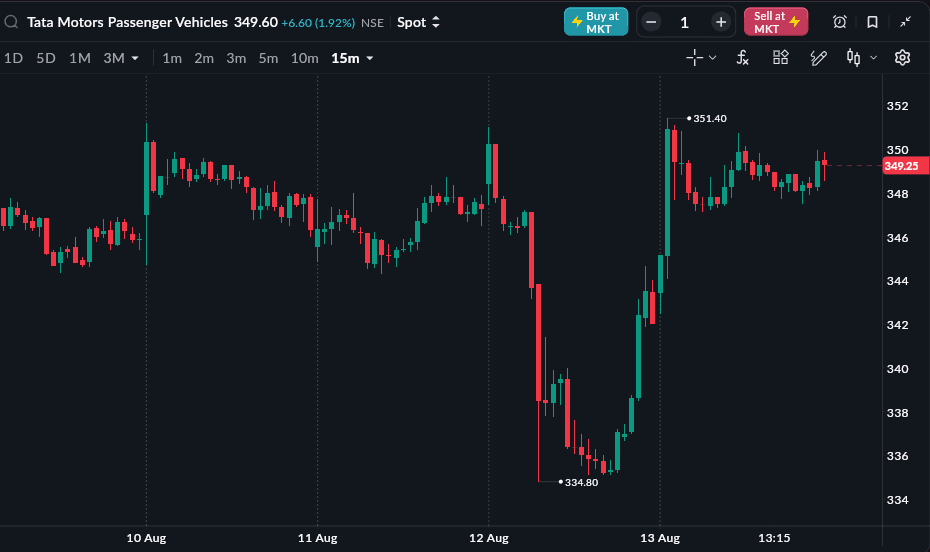Click the Tata Motors Passenger Vehicles name

click(x=128, y=23)
